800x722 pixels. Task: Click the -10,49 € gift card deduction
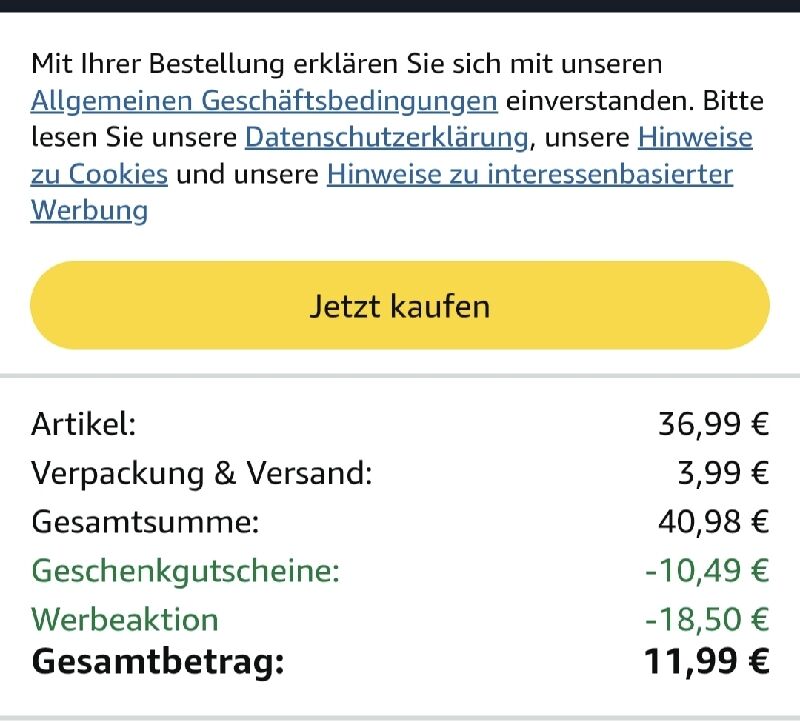click(x=707, y=571)
